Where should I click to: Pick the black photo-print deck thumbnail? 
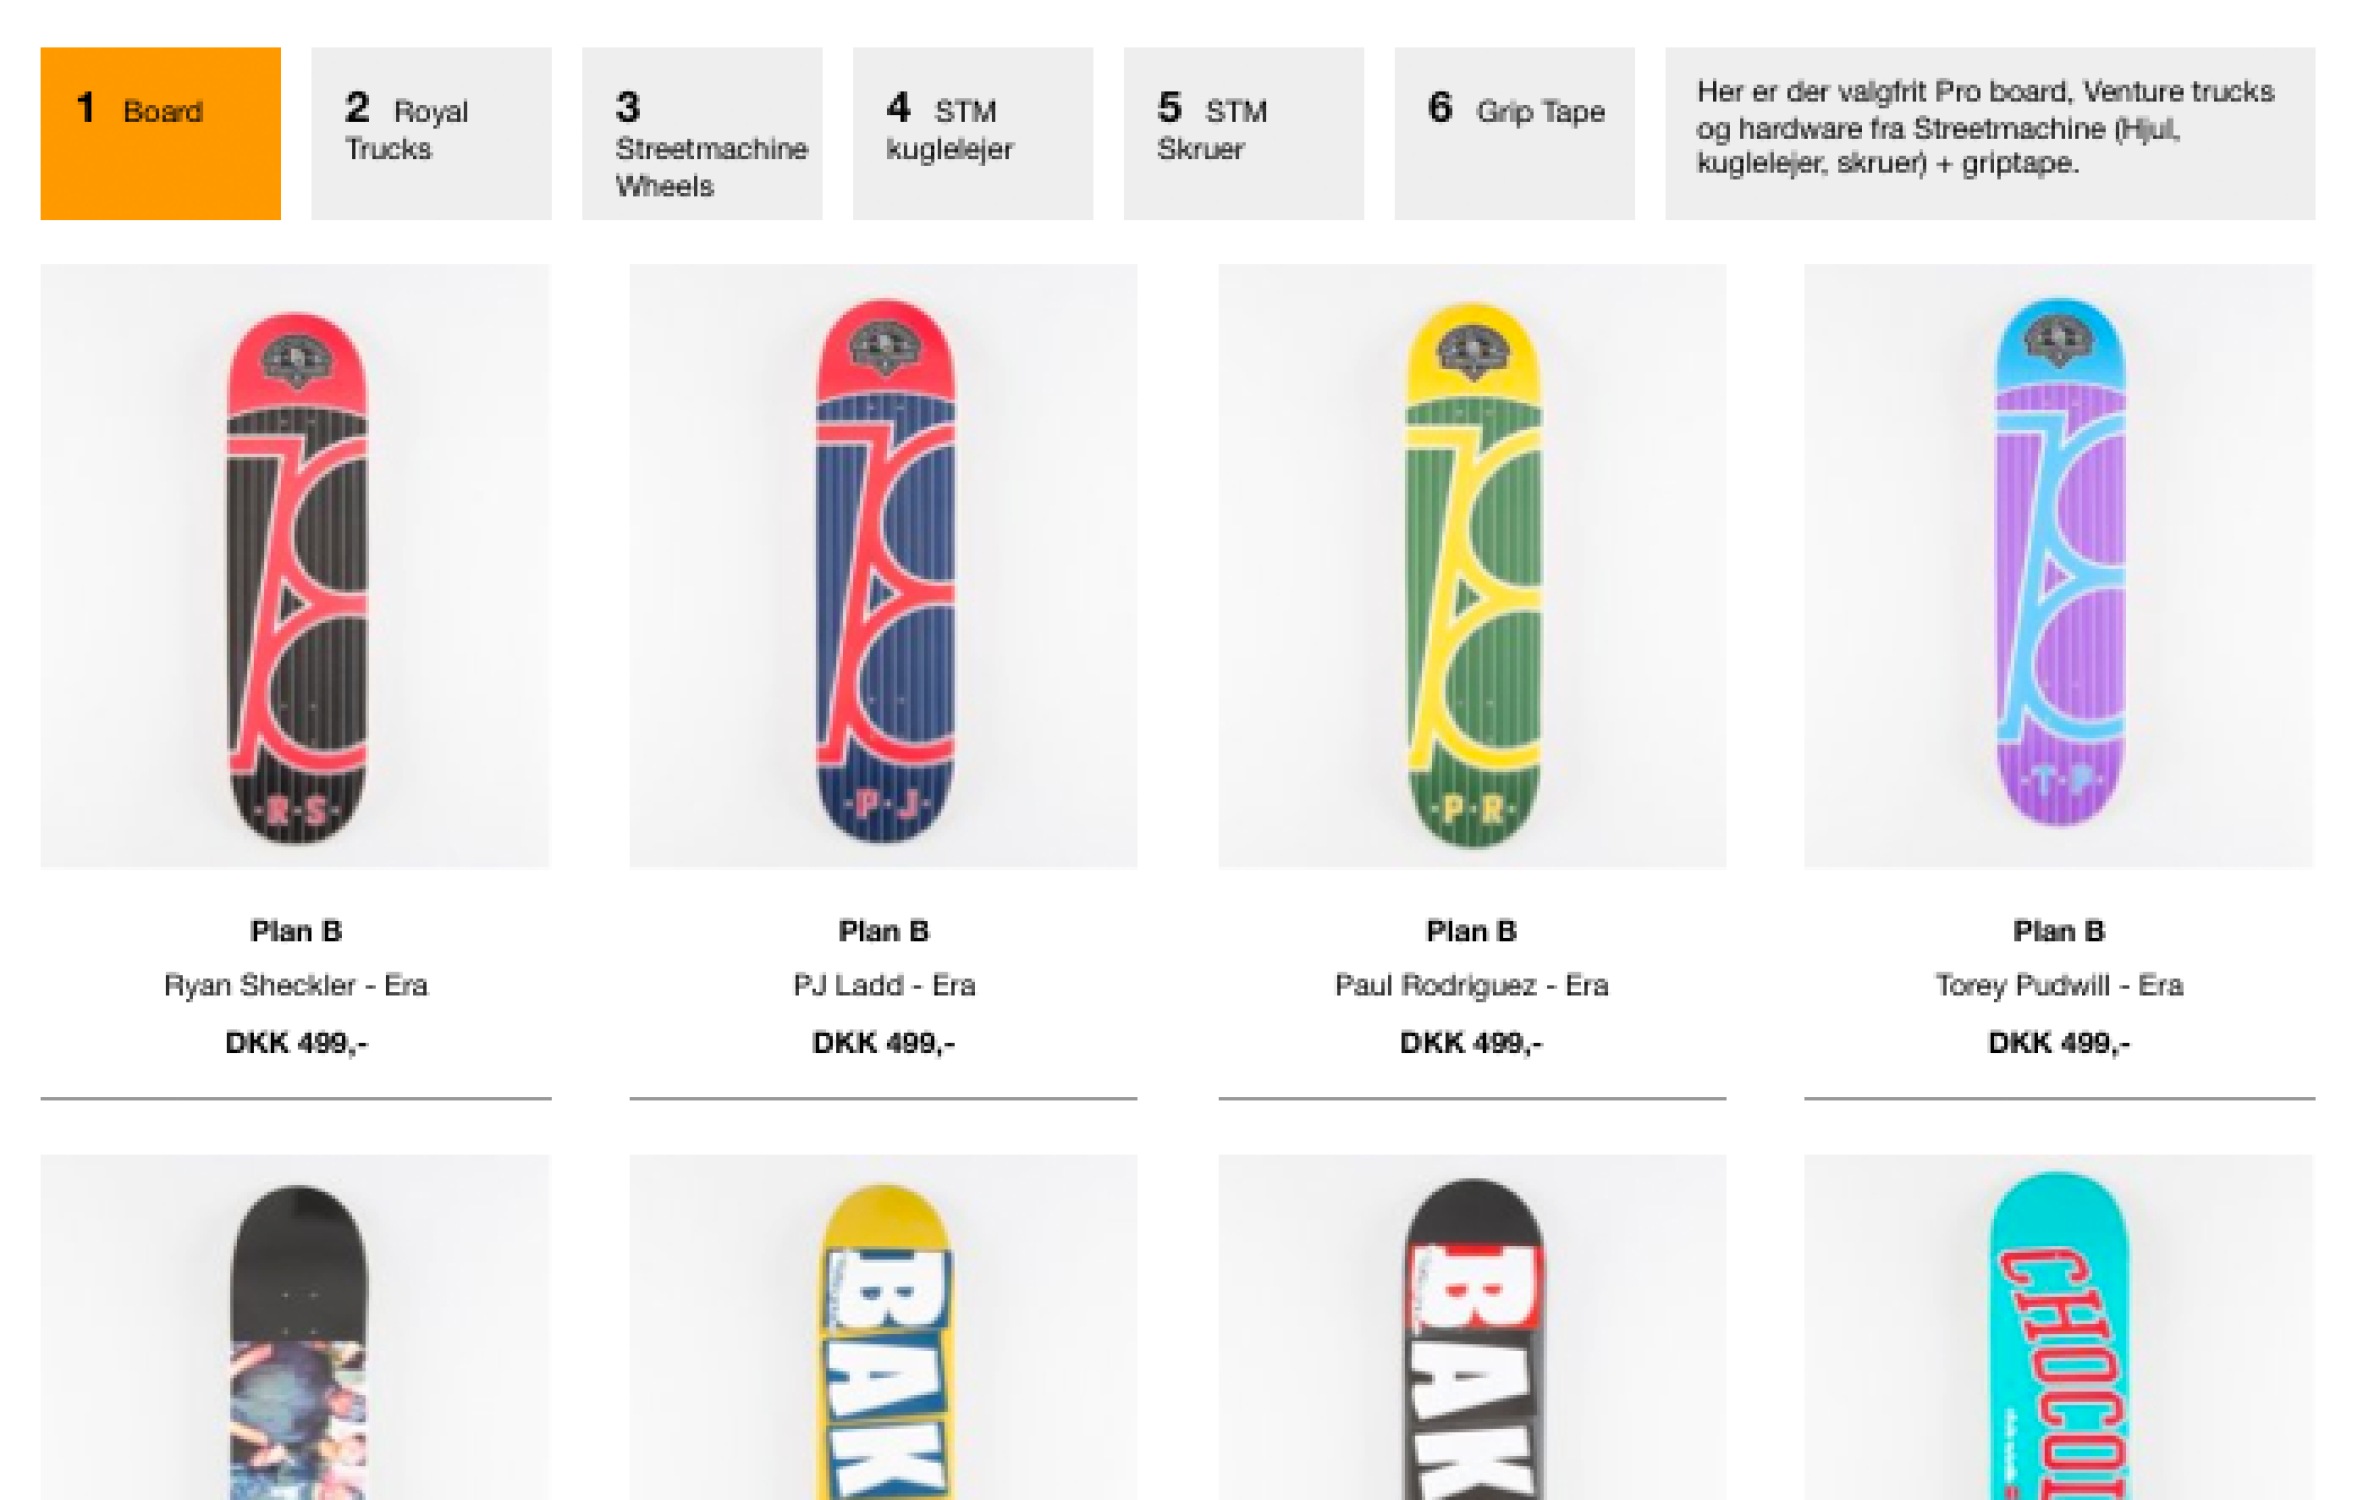tap(295, 1328)
